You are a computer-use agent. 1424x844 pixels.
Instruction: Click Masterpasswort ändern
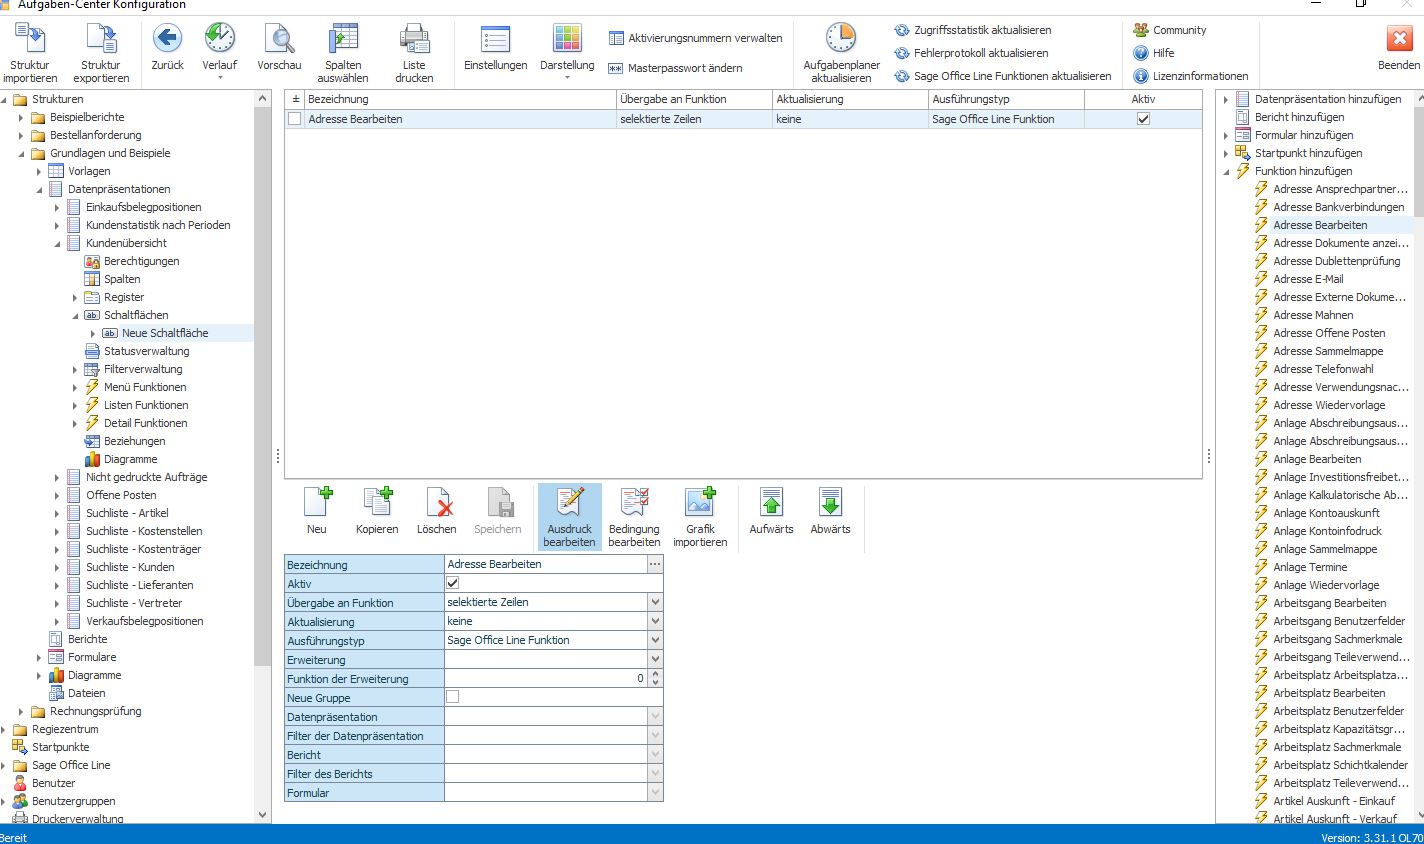click(x=676, y=68)
